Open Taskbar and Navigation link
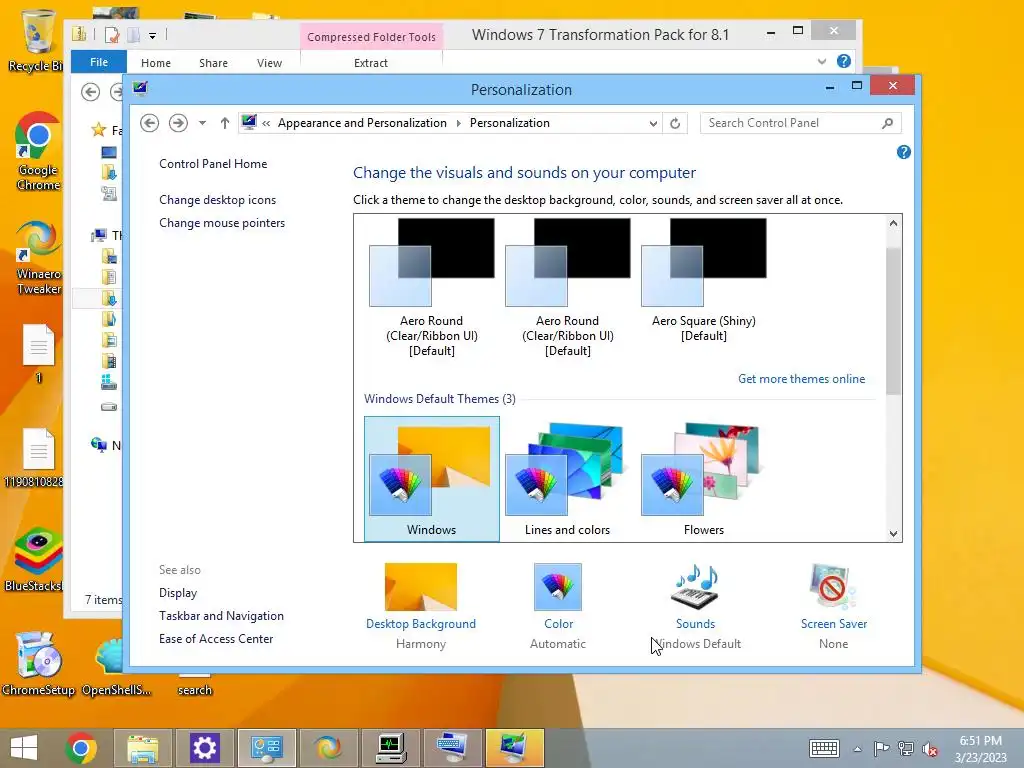 point(221,616)
